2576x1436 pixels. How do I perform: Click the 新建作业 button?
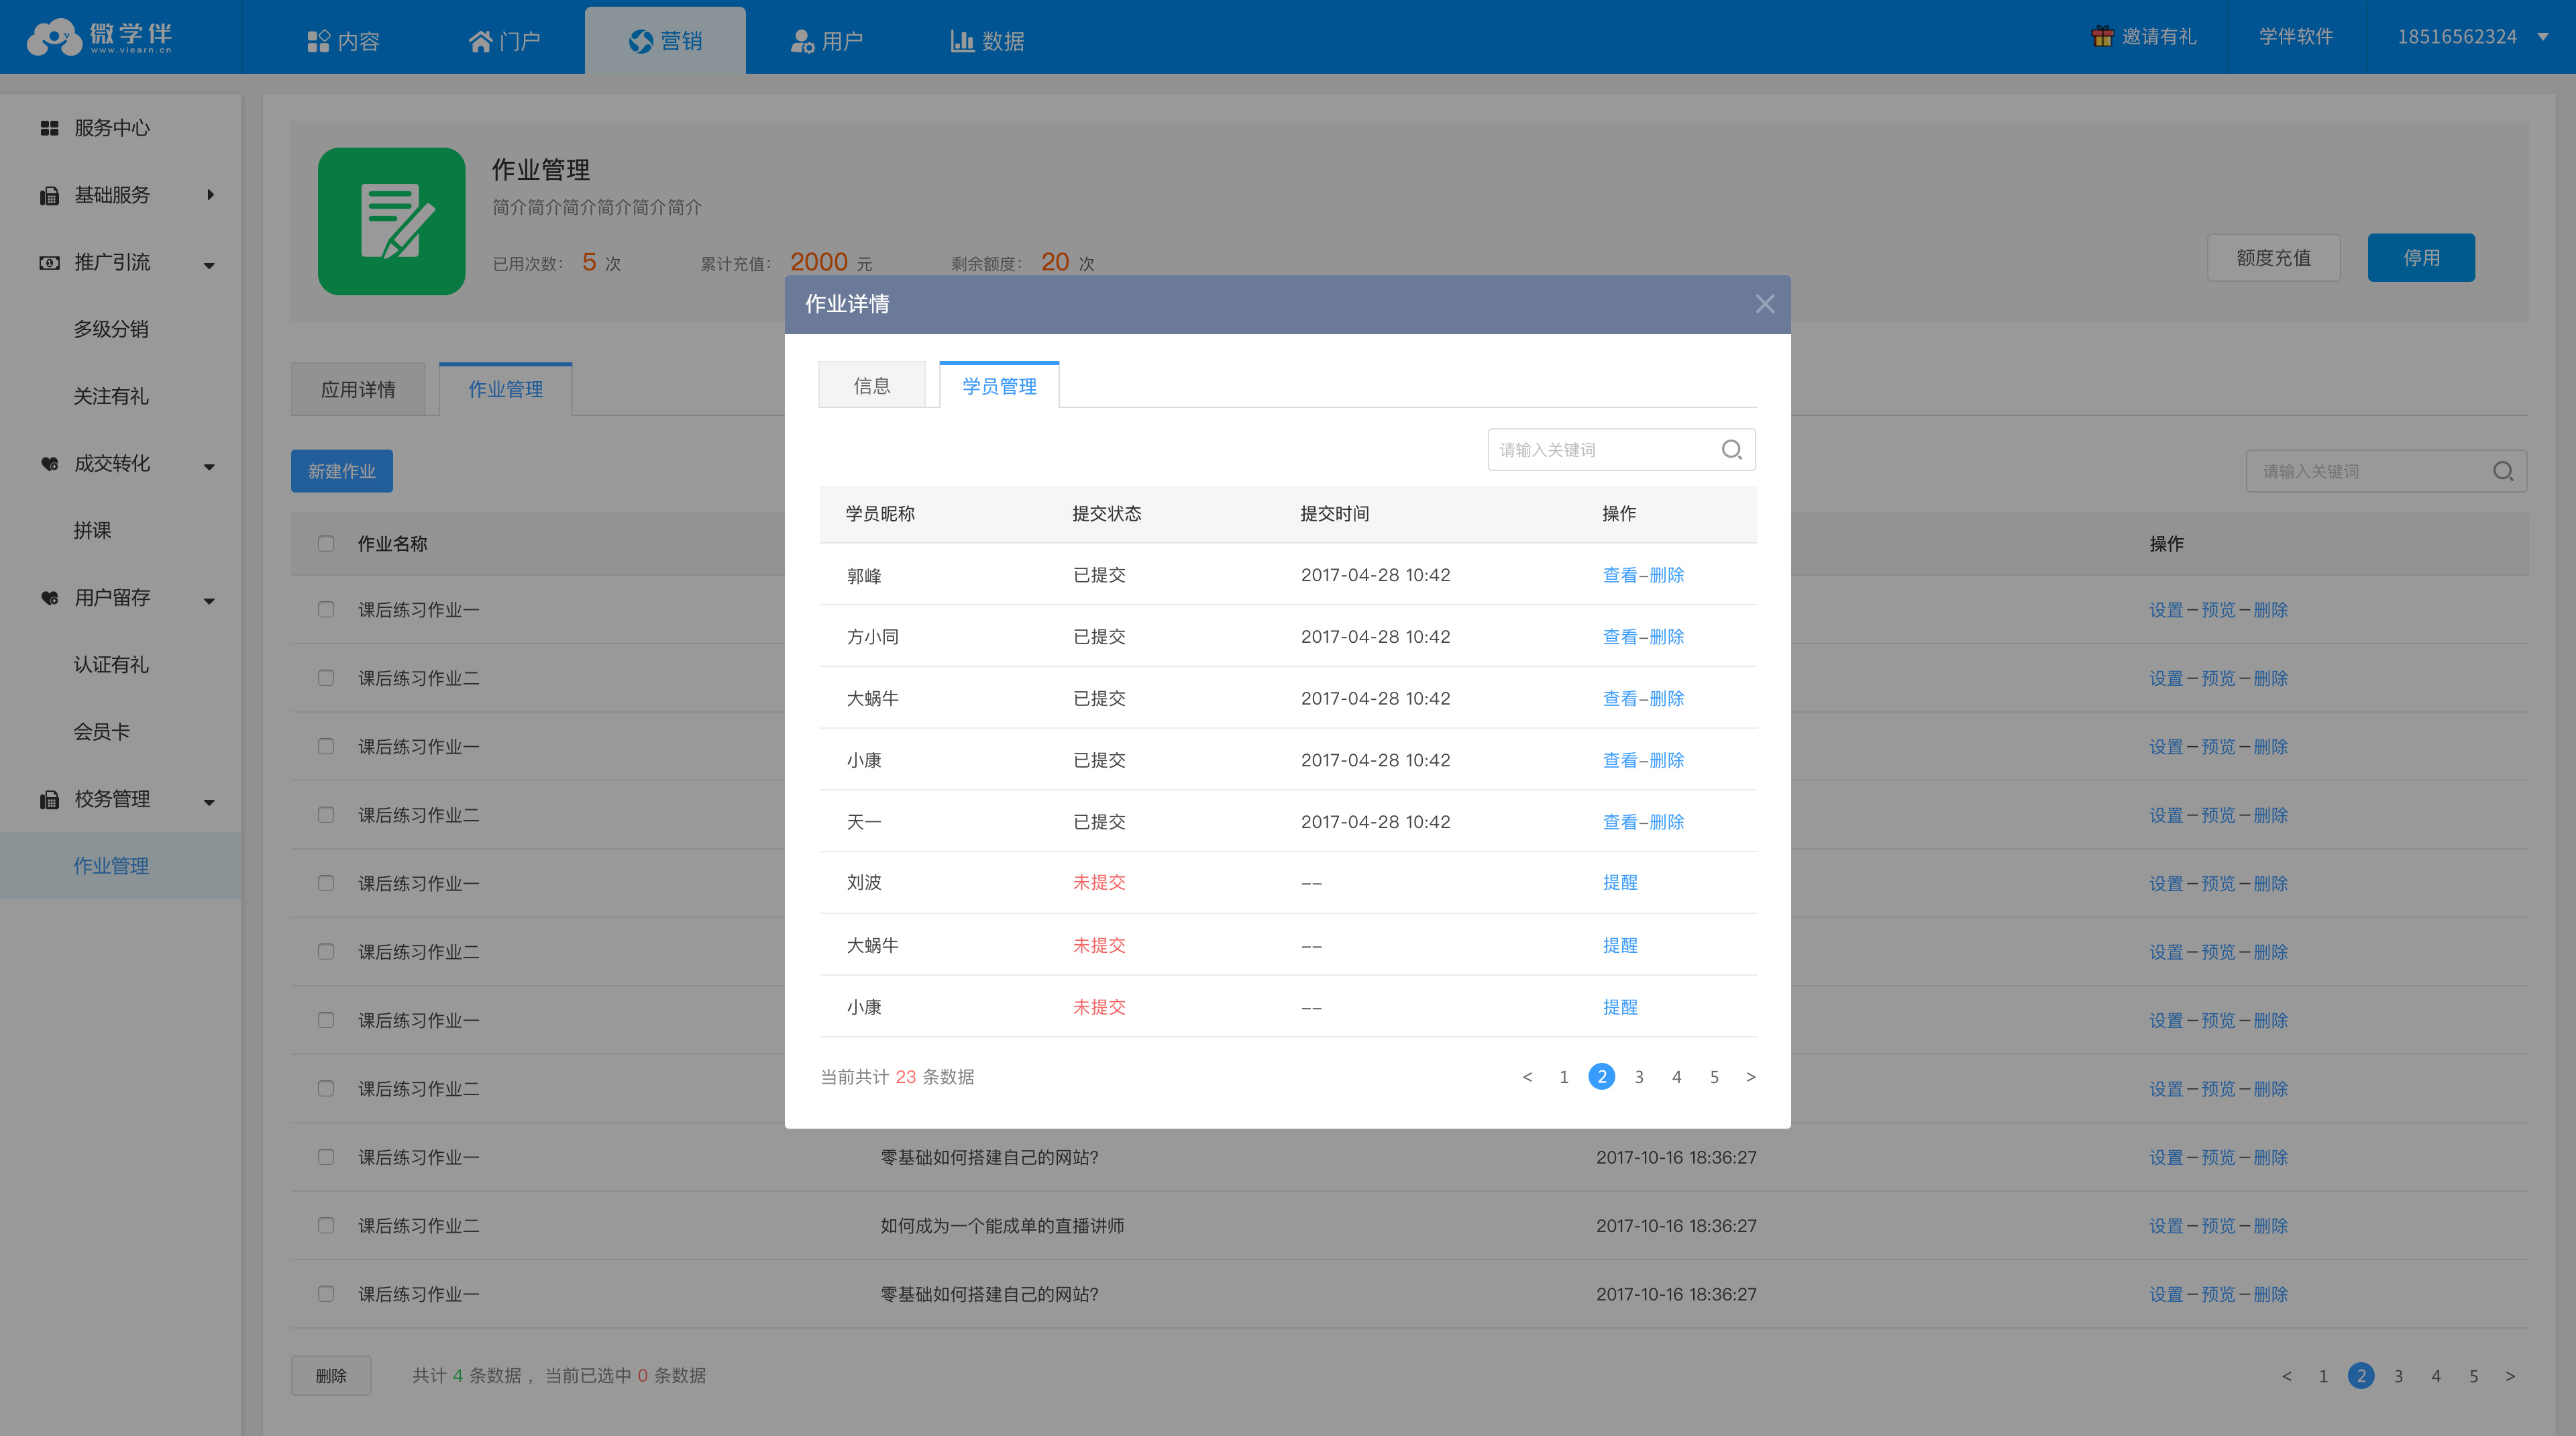pyautogui.click(x=342, y=471)
